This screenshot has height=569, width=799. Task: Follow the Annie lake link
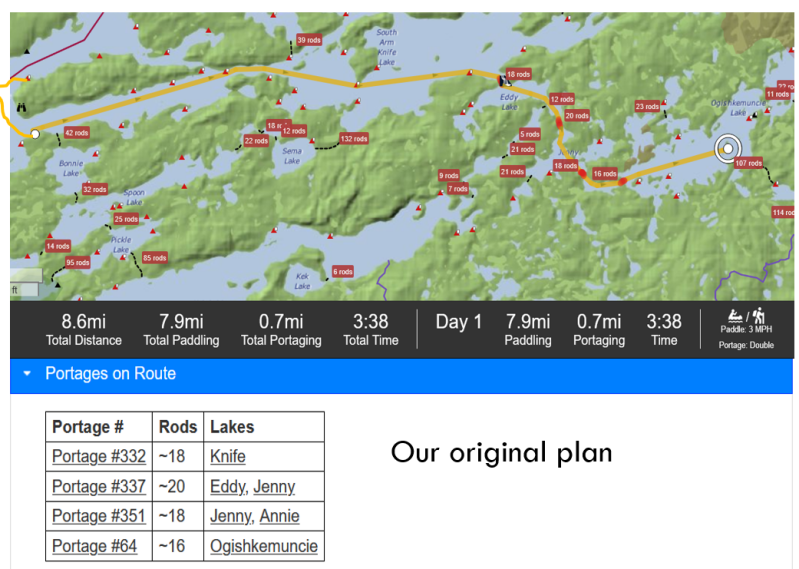click(x=279, y=516)
